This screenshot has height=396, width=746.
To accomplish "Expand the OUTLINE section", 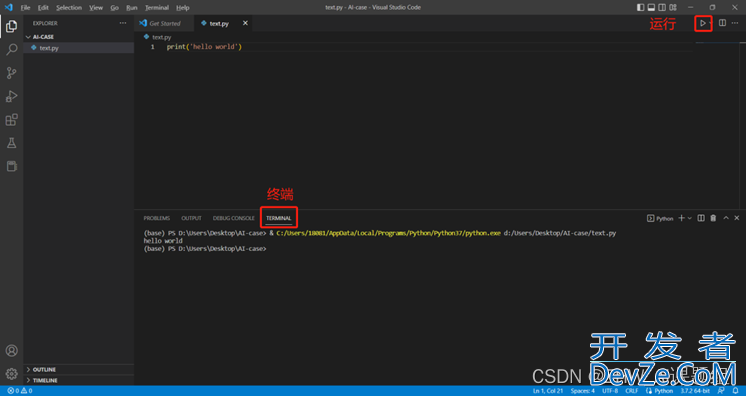I will coord(79,369).
